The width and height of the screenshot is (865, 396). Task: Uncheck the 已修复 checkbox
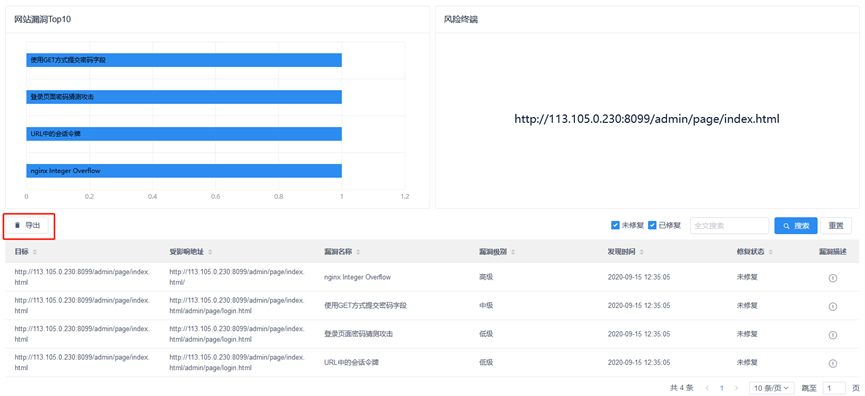pyautogui.click(x=652, y=226)
